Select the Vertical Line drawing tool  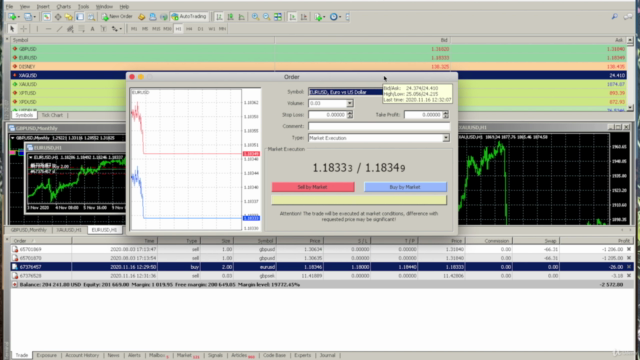(37, 29)
